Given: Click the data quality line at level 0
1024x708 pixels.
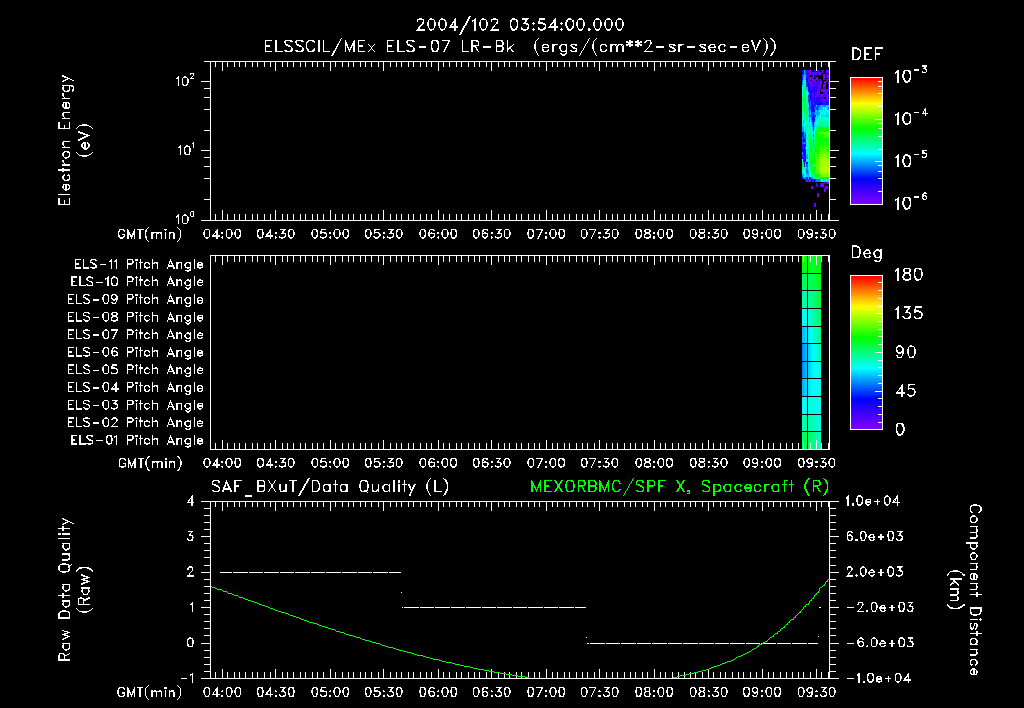Looking at the screenshot, I should (x=703, y=643).
